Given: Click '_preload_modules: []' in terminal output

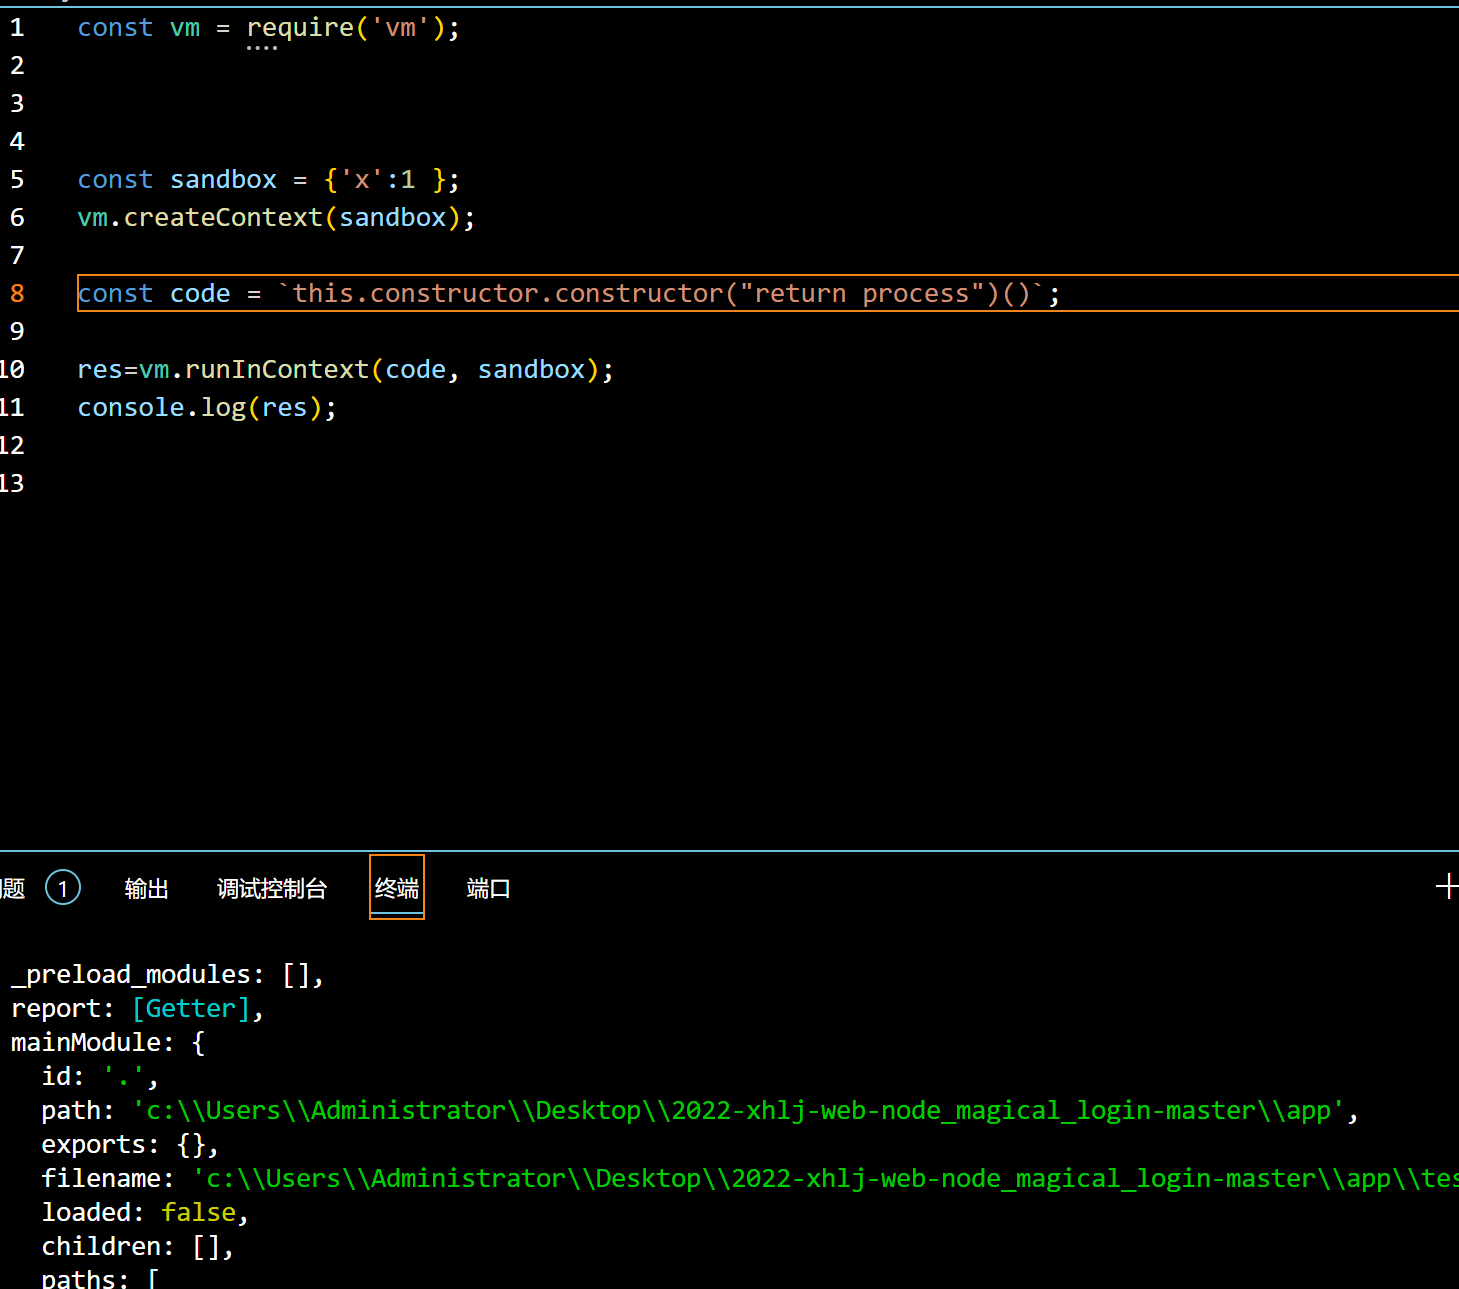Looking at the screenshot, I should 167,975.
